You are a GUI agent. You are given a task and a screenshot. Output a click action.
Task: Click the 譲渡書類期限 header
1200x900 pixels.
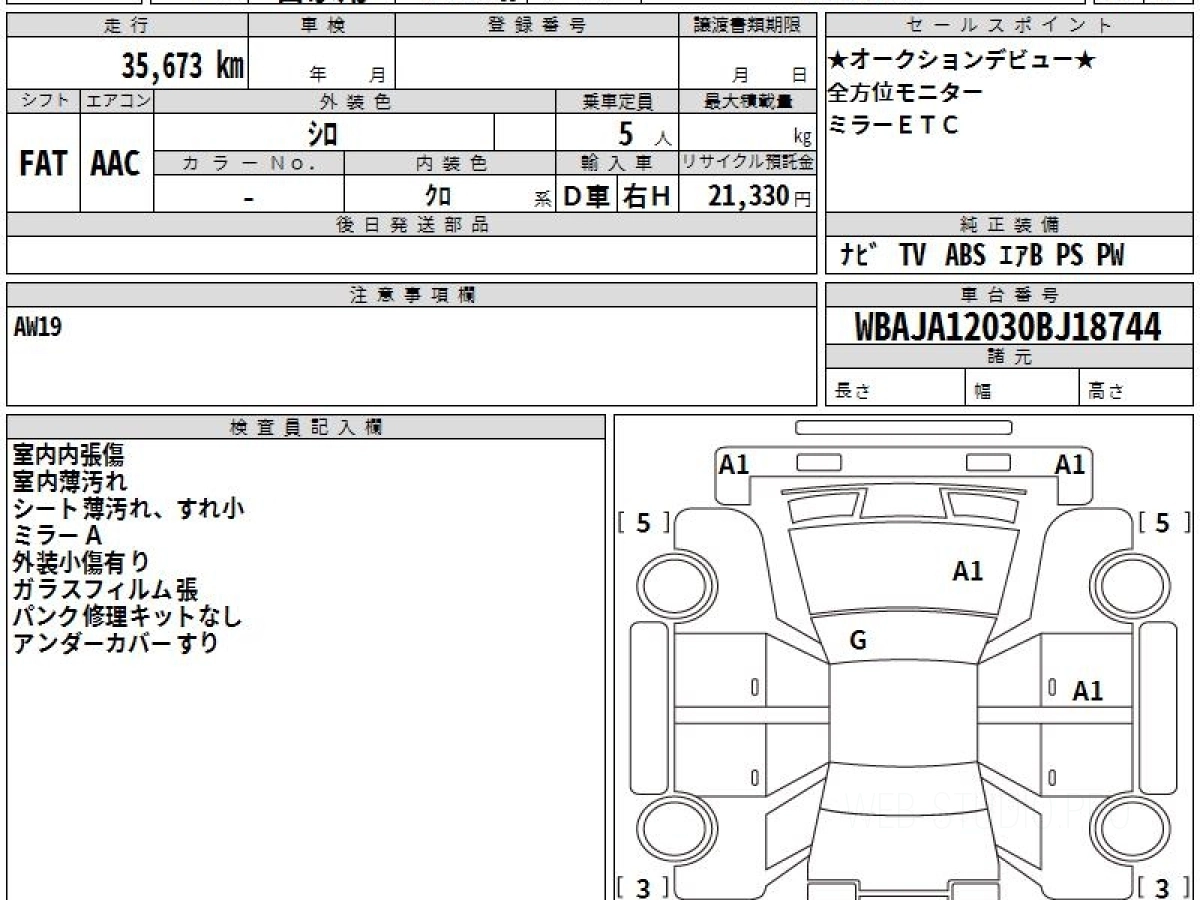747,26
